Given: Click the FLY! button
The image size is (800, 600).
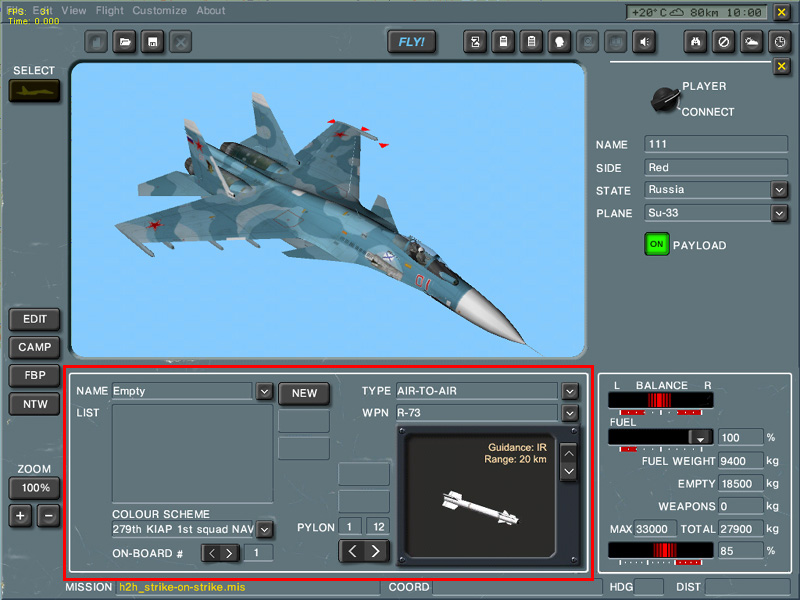Looking at the screenshot, I should click(411, 42).
